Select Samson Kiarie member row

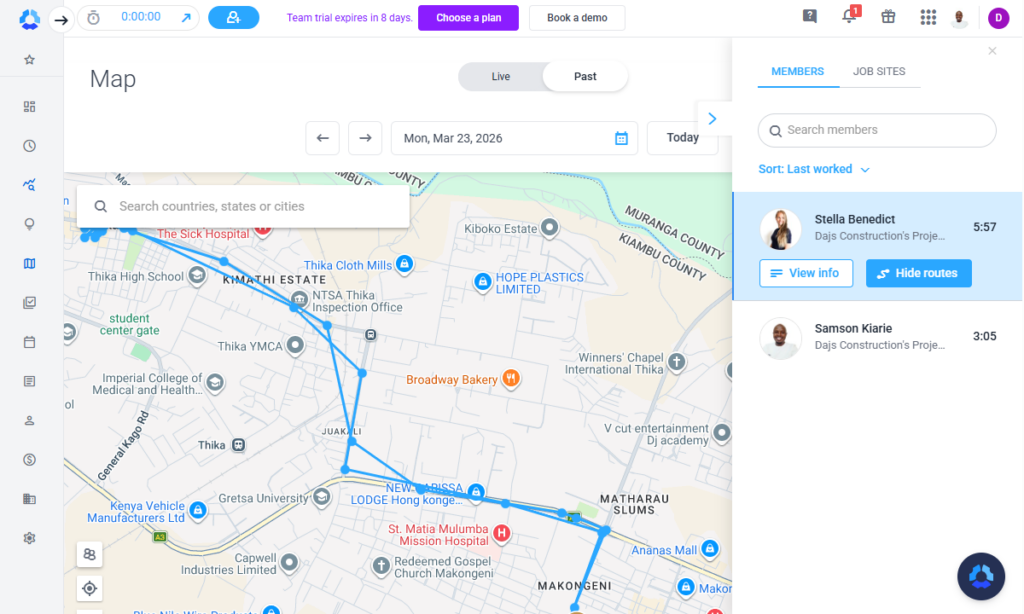(878, 337)
